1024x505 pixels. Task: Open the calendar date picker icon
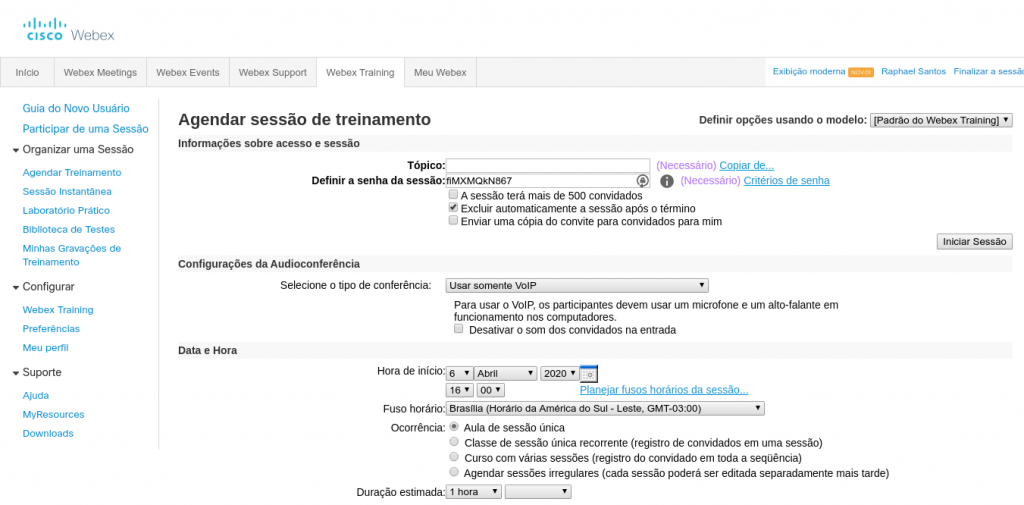point(588,374)
